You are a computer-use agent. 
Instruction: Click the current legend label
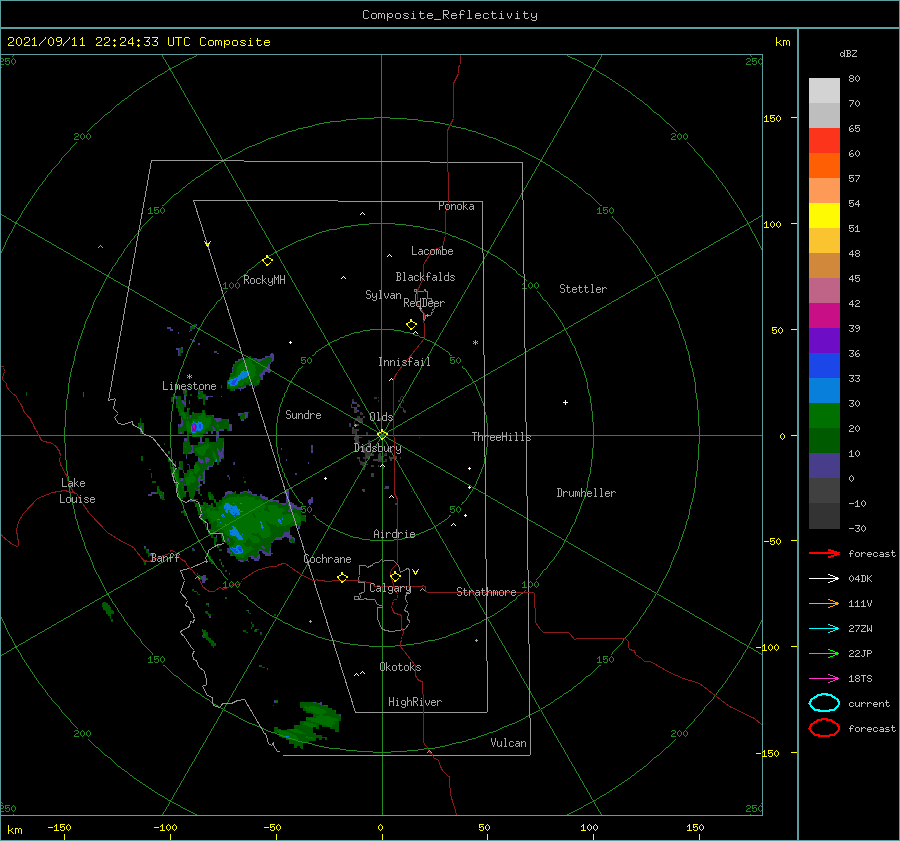click(x=868, y=703)
